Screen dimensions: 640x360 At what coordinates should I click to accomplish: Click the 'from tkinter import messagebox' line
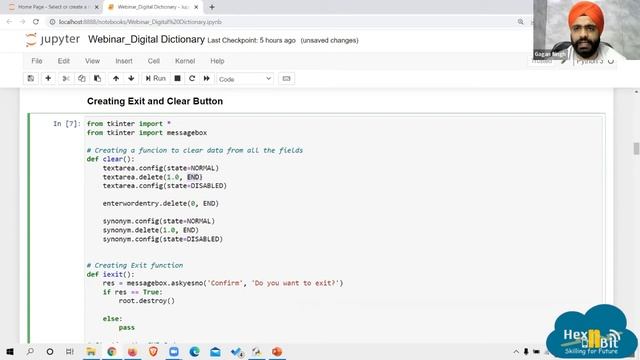click(x=147, y=133)
